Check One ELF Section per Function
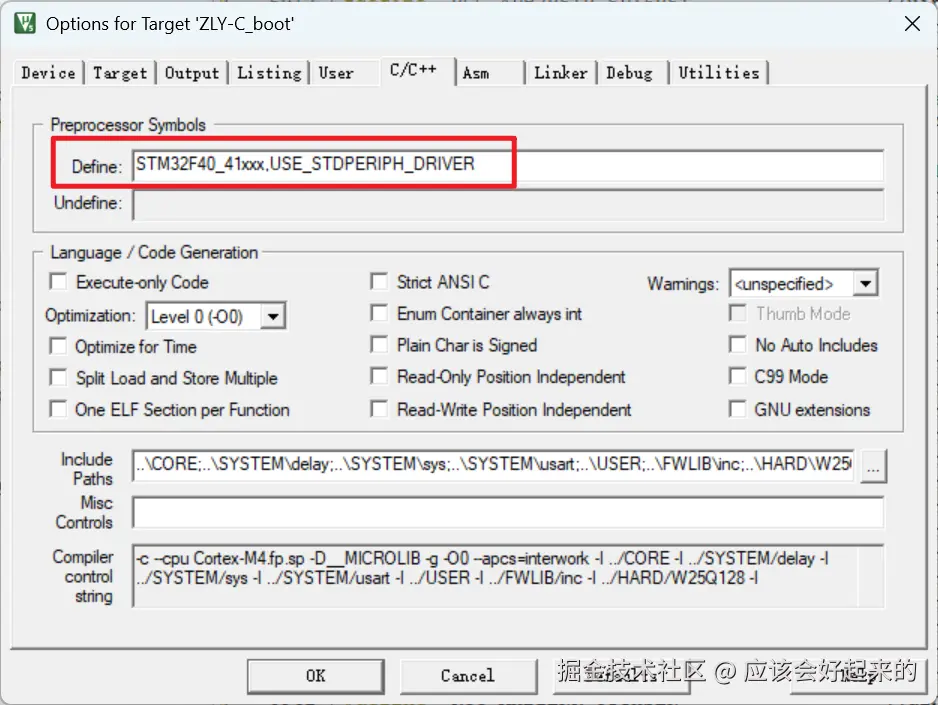 (58, 410)
